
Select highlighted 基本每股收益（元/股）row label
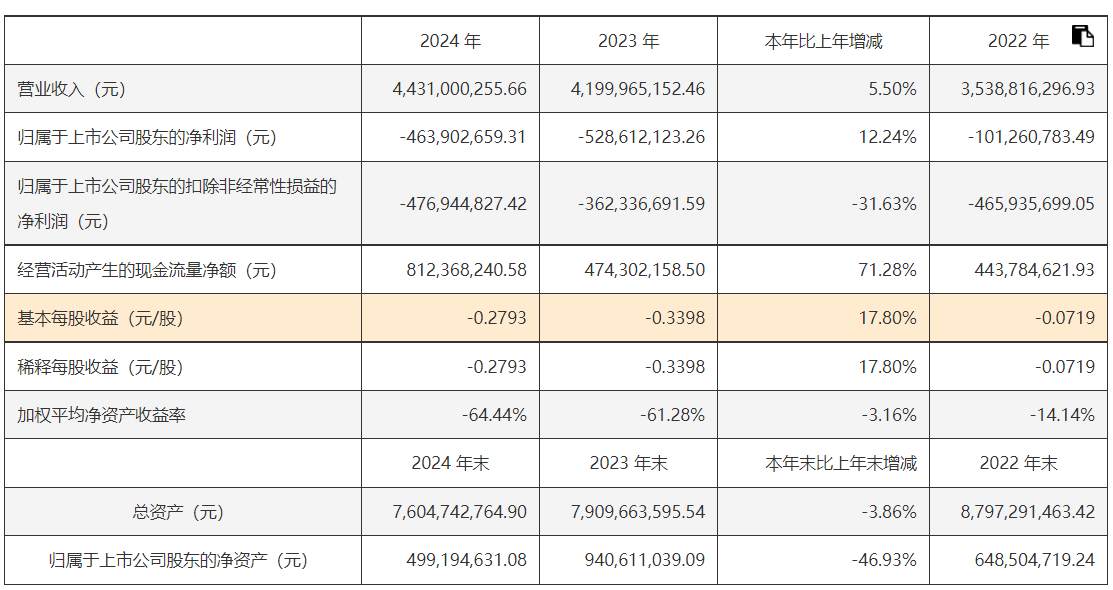pos(101,318)
